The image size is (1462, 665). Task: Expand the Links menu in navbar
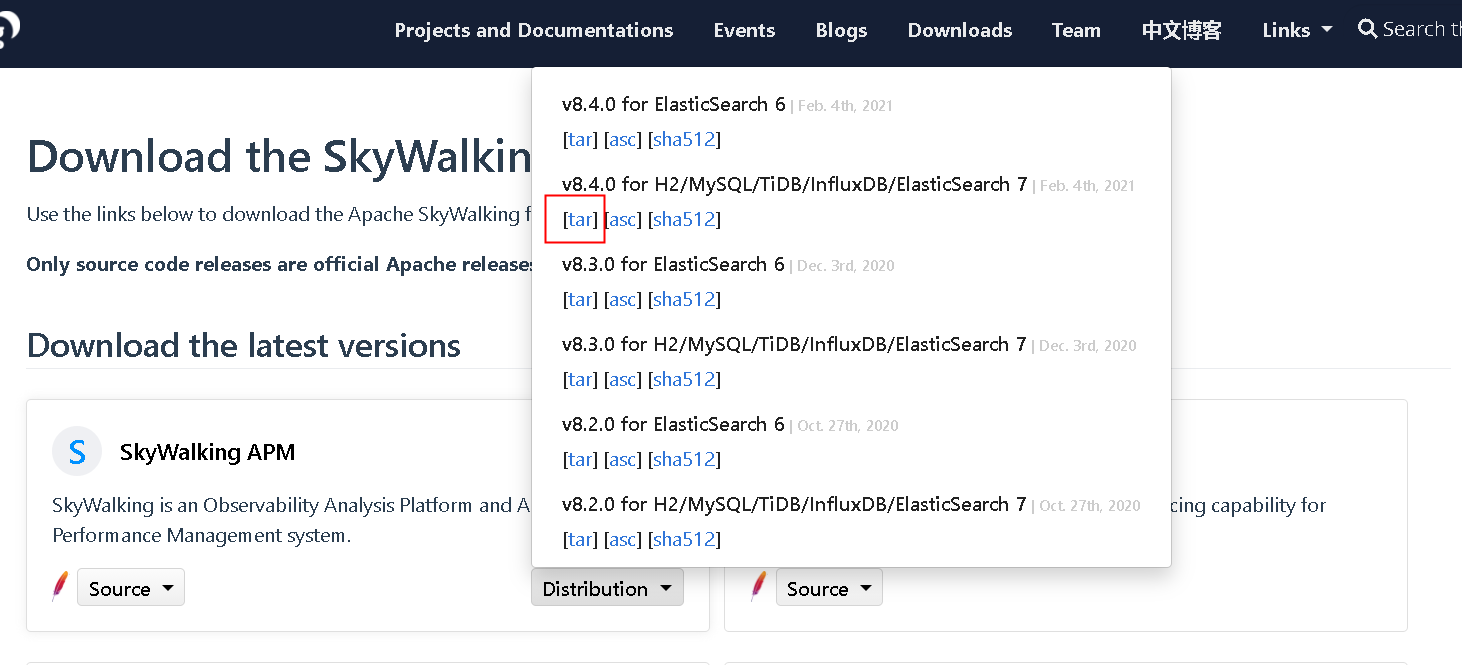(1297, 30)
